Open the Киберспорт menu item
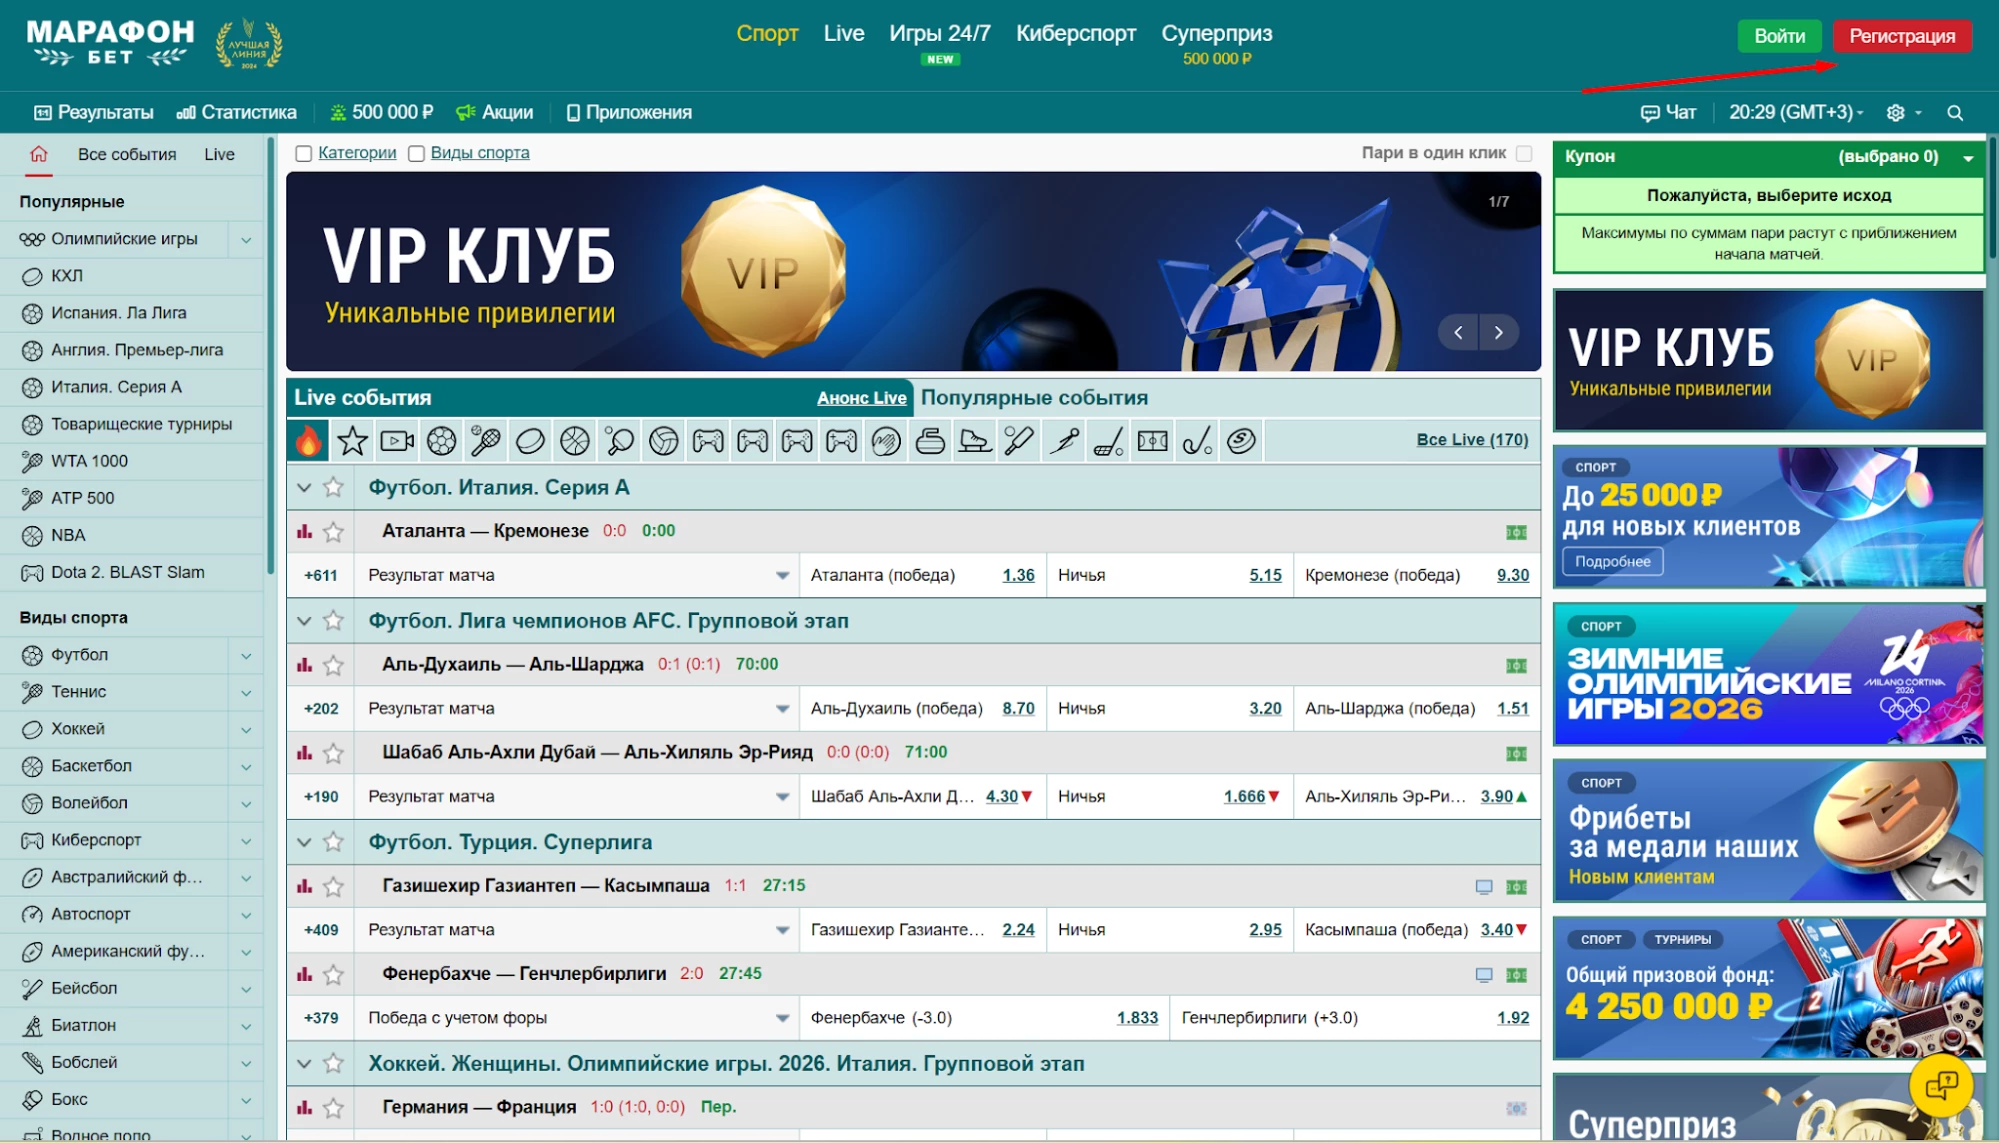This screenshot has width=1999, height=1143. (1076, 33)
